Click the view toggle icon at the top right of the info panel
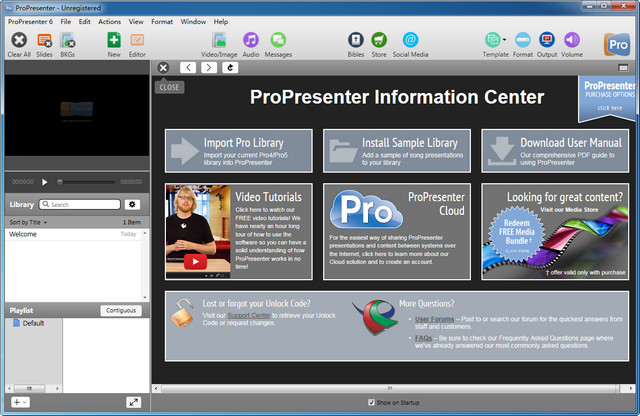The height and width of the screenshot is (416, 640). [623, 68]
